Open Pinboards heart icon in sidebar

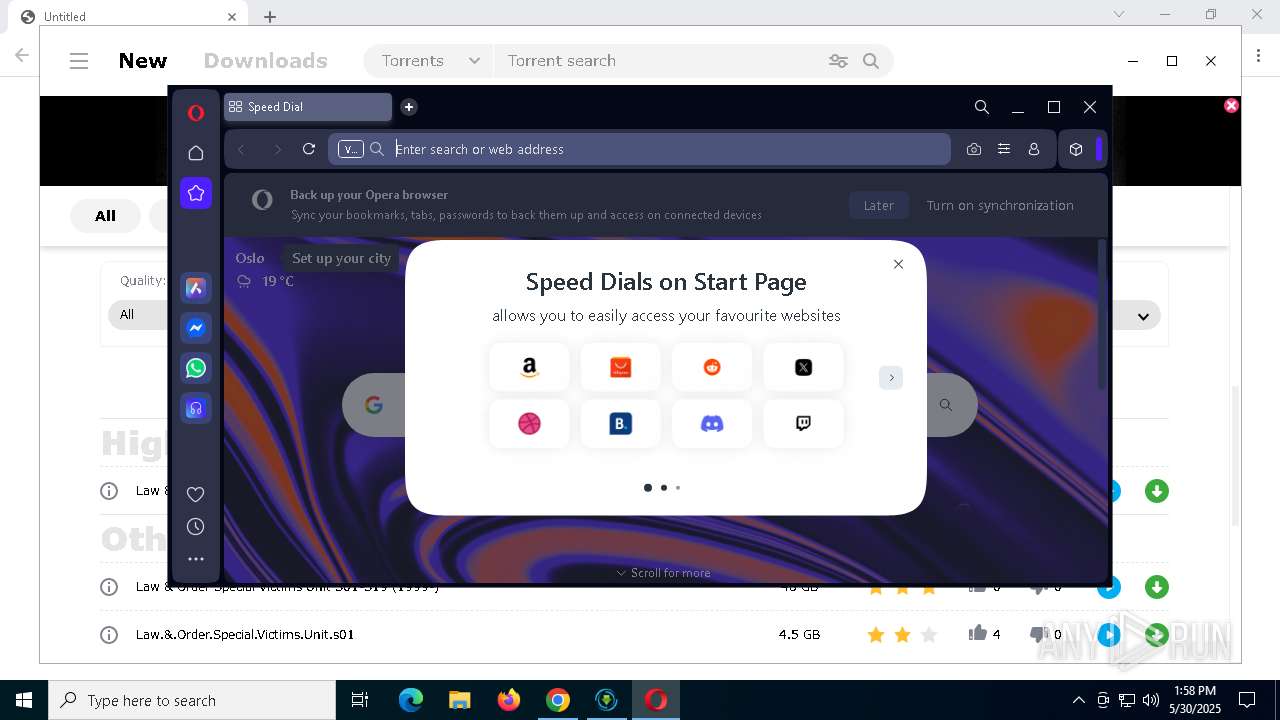[196, 494]
